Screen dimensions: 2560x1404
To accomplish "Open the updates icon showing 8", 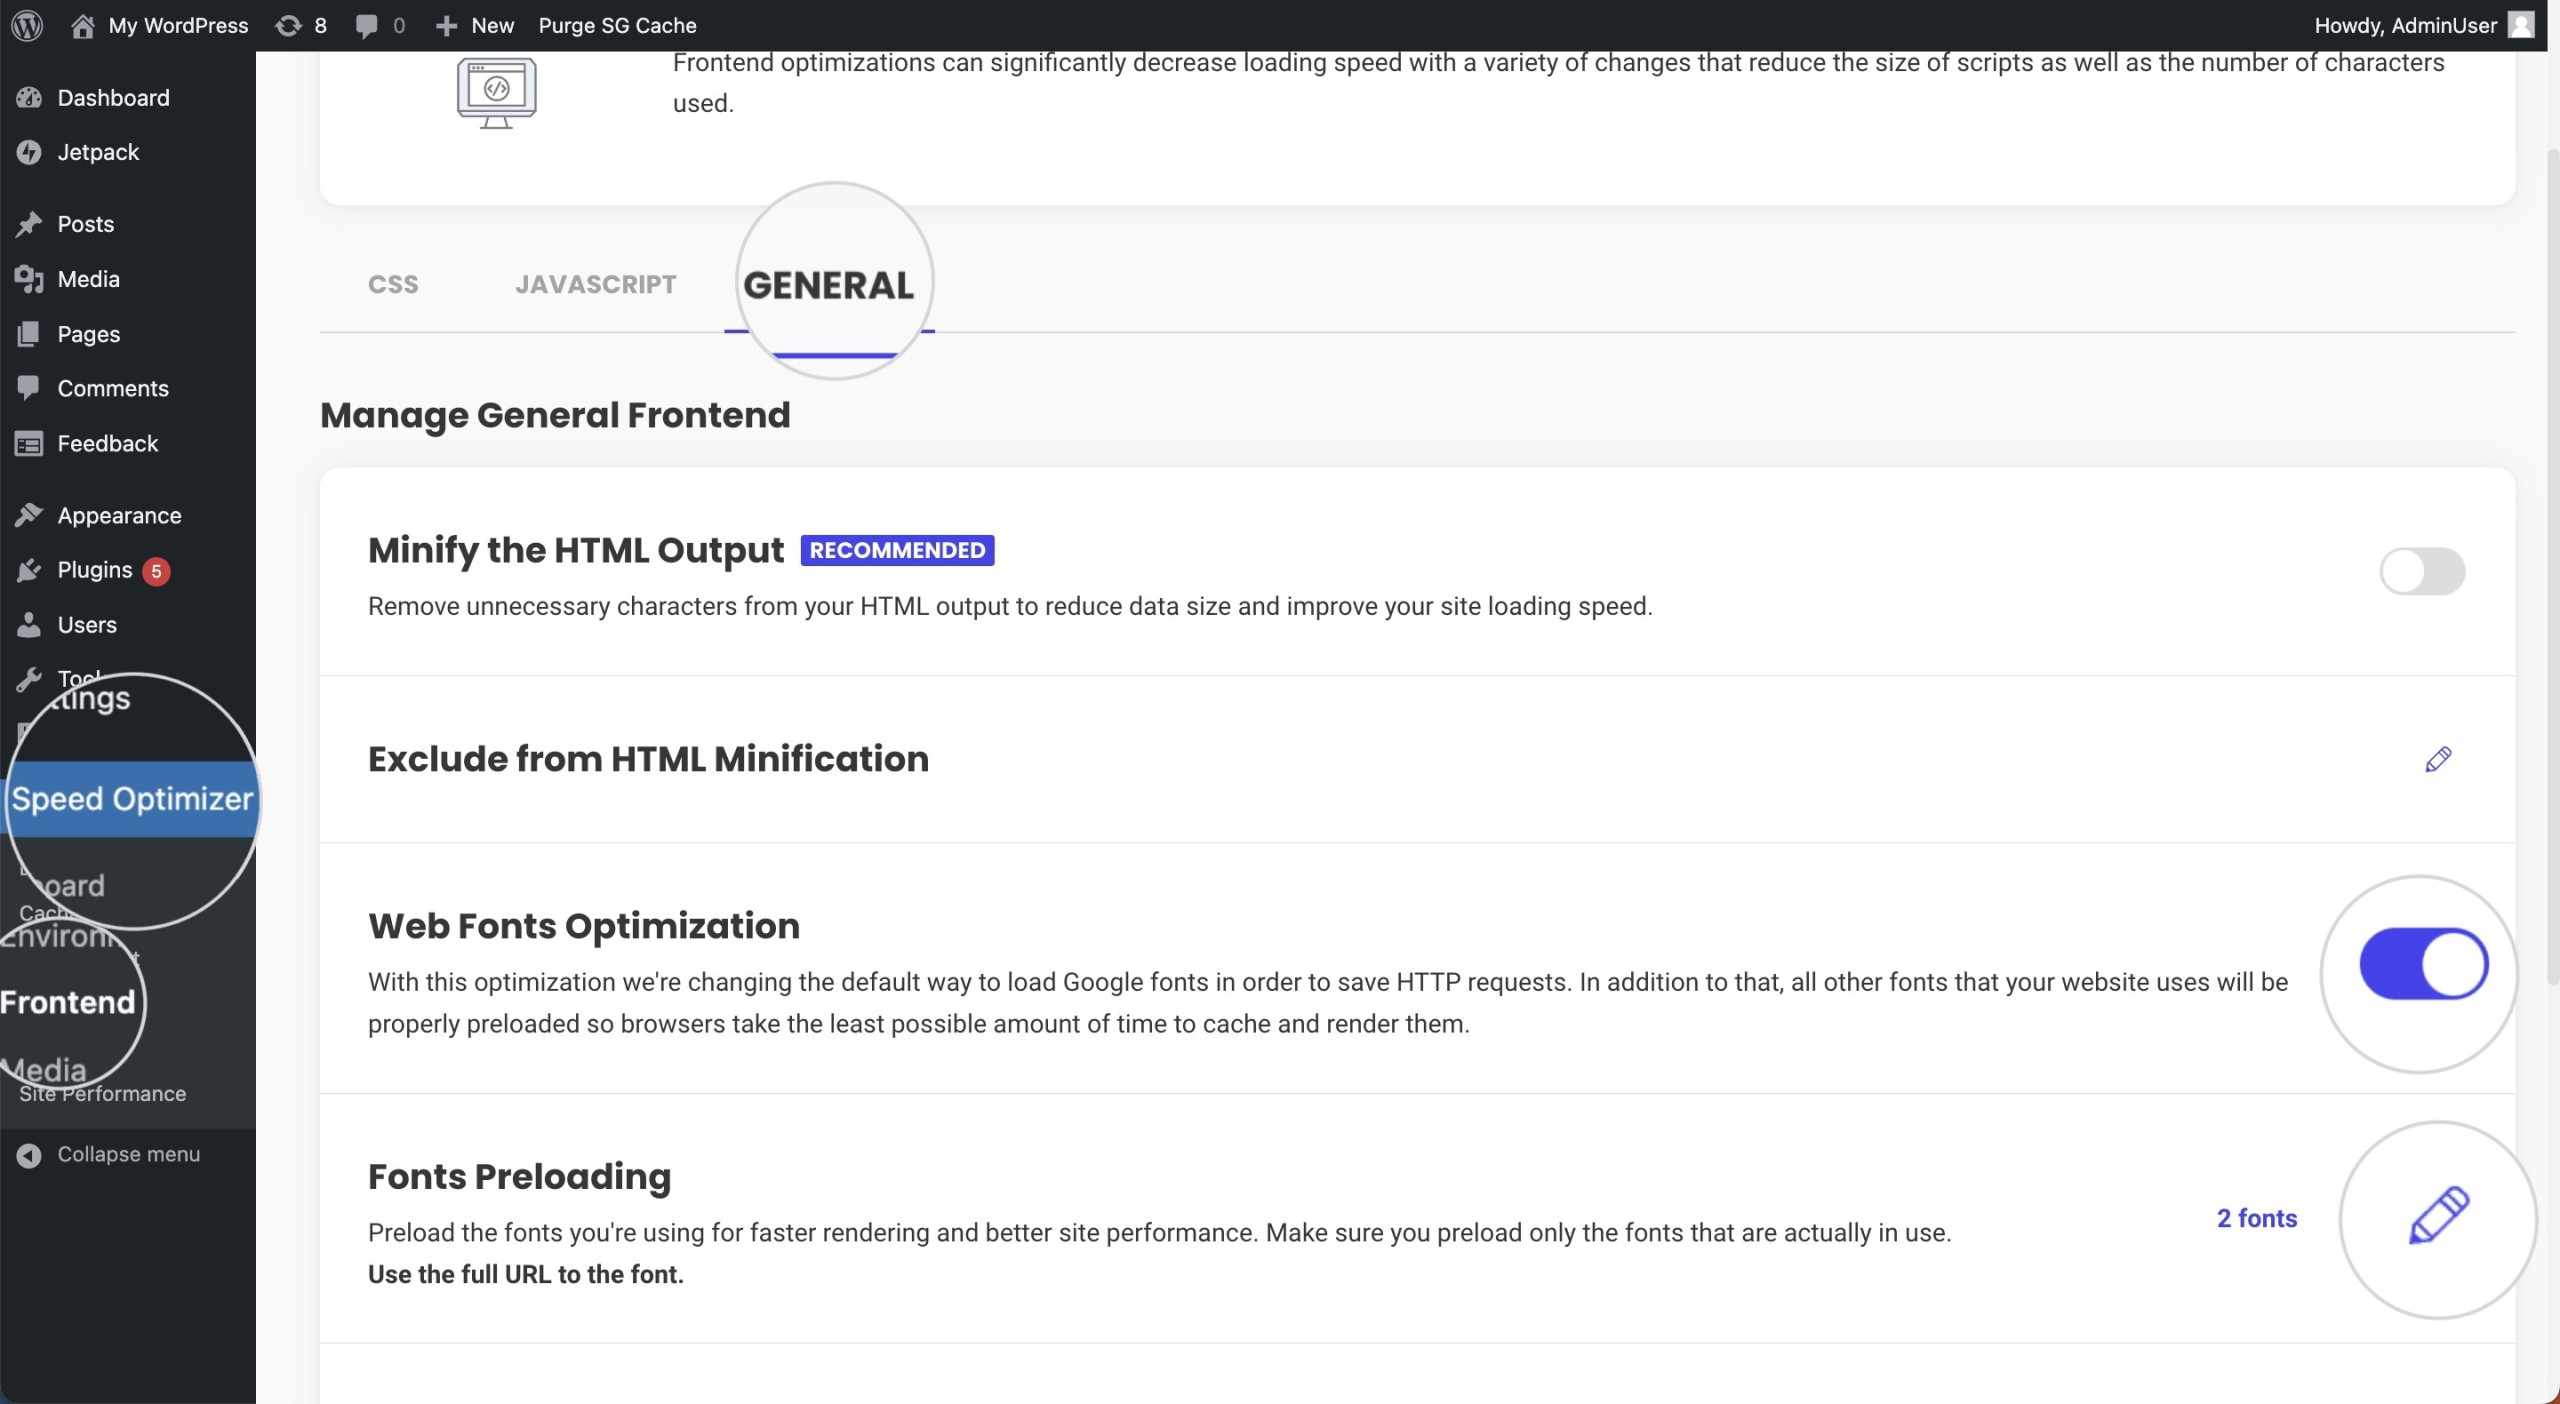I will coord(301,25).
